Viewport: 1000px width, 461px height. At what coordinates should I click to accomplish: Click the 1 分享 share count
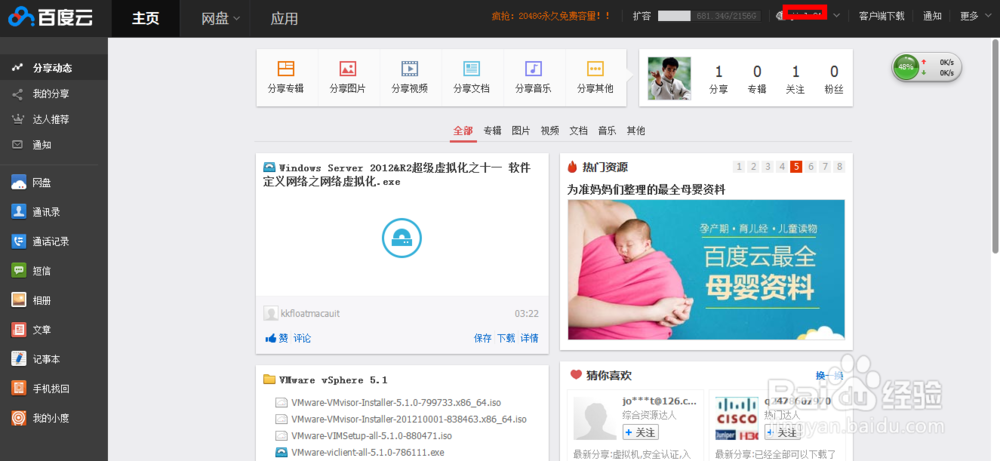[718, 79]
